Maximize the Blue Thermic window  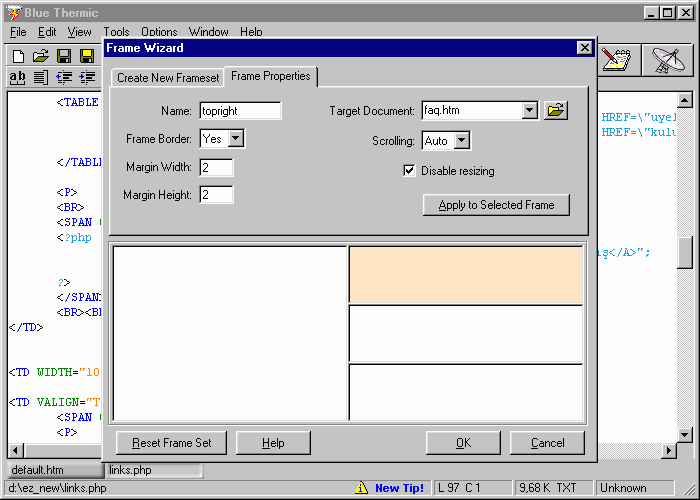coord(668,12)
